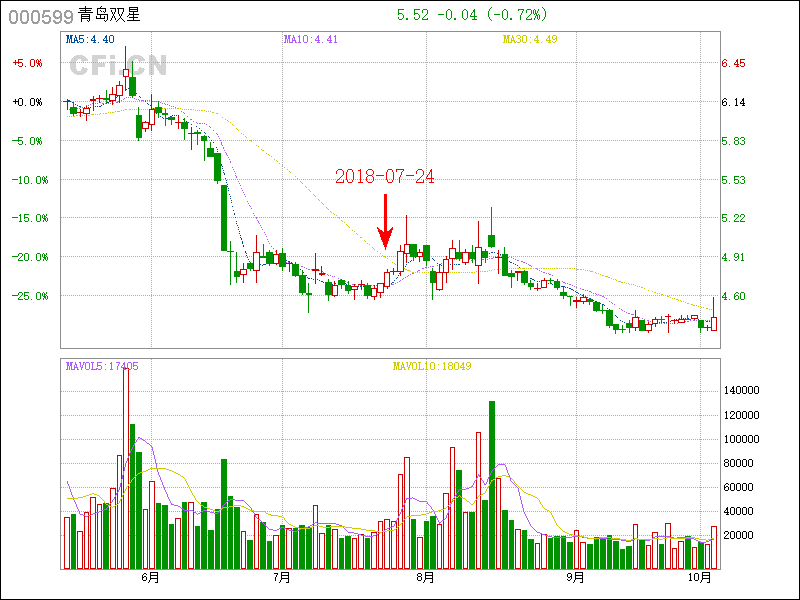Click the long green candlestick of the June plunge

coord(224,218)
